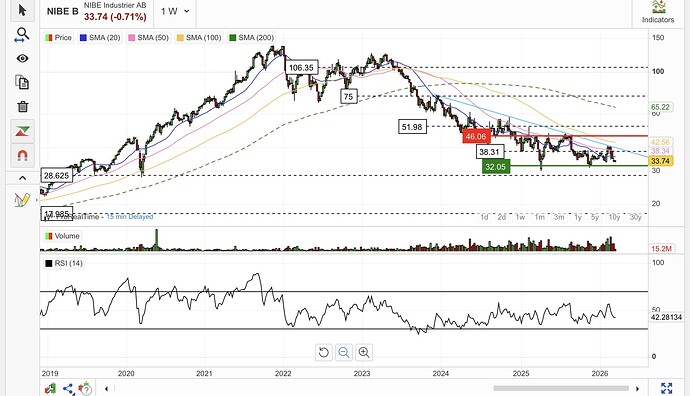Click the copy drawings icon

tap(22, 82)
